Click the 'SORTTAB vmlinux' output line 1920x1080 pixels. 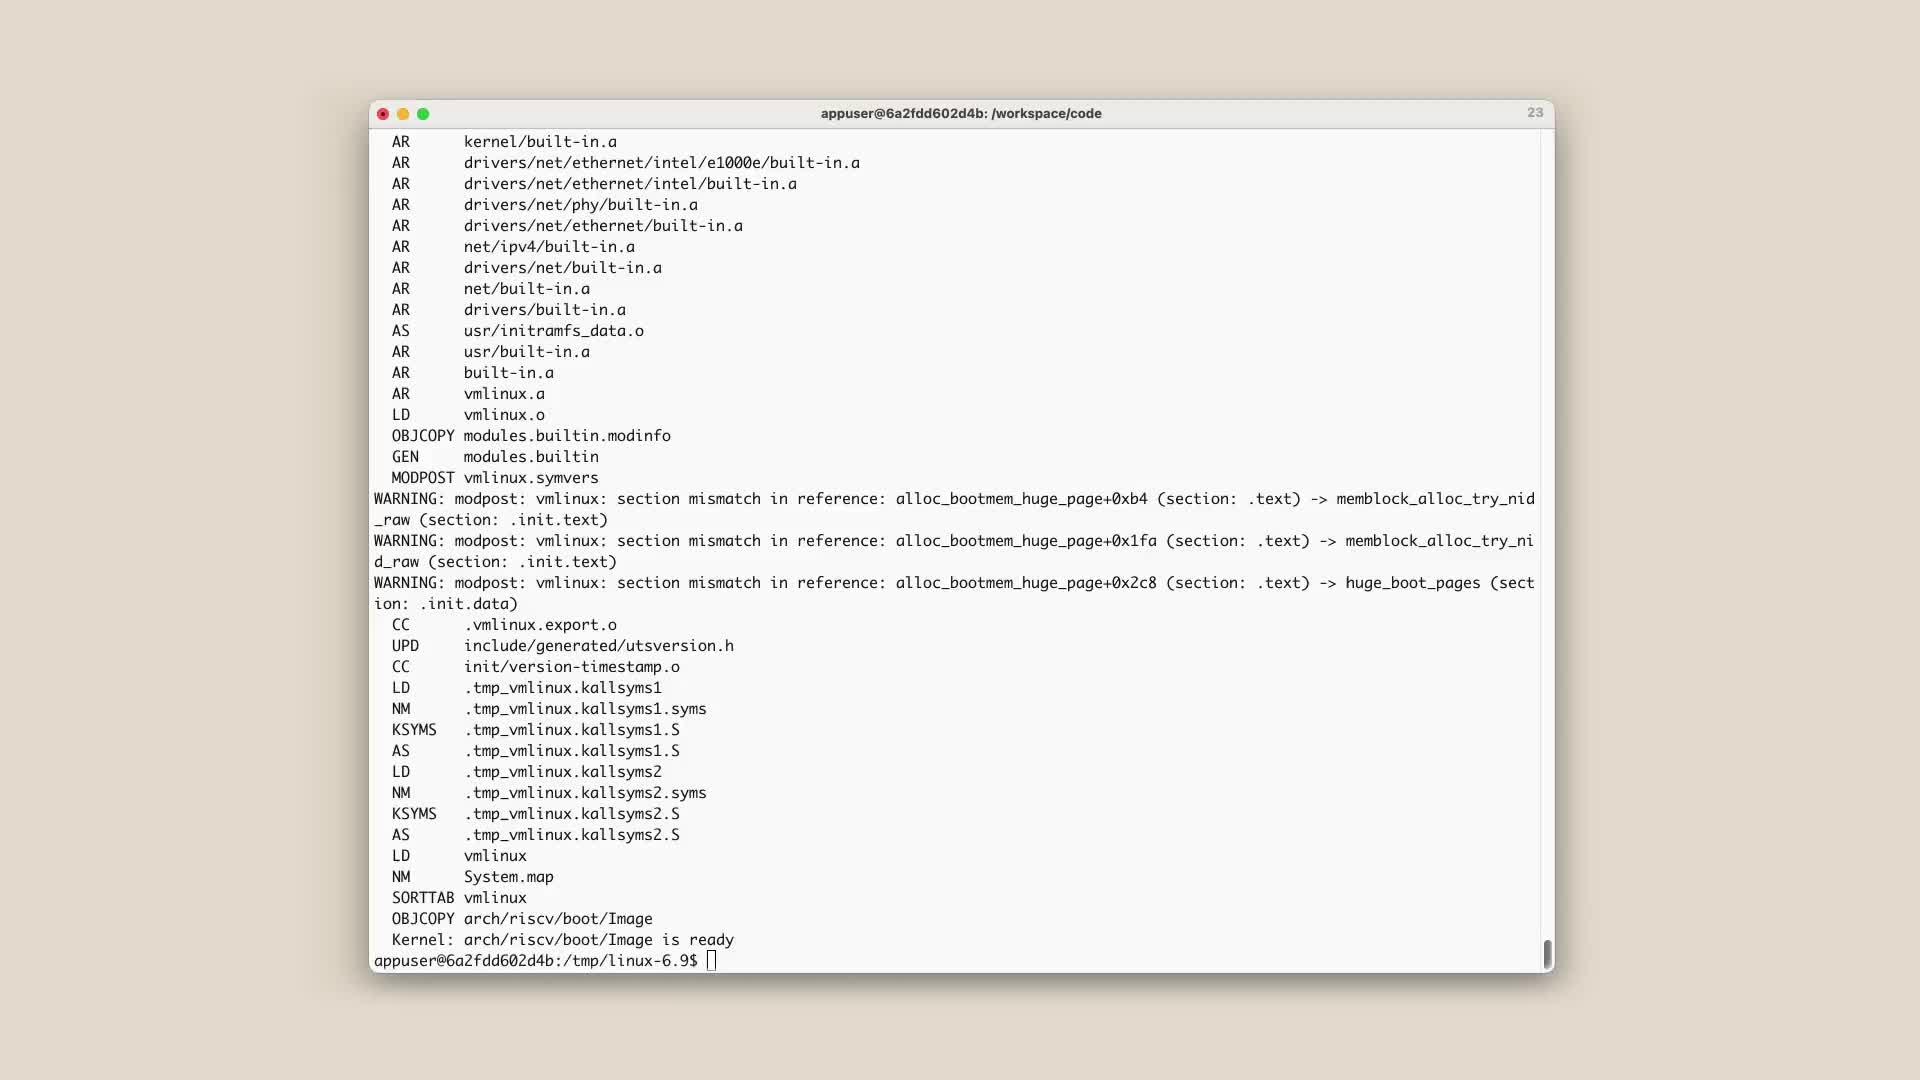coord(459,898)
